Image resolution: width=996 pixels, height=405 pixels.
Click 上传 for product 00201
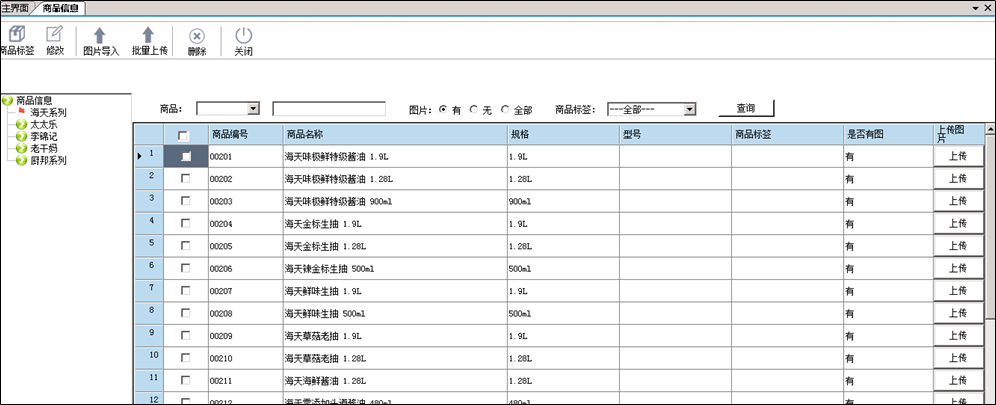pos(958,156)
